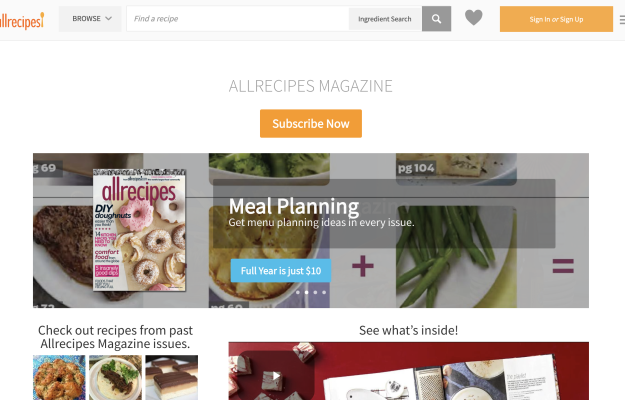Play the magazine preview video
The width and height of the screenshot is (625, 400).
(276, 375)
